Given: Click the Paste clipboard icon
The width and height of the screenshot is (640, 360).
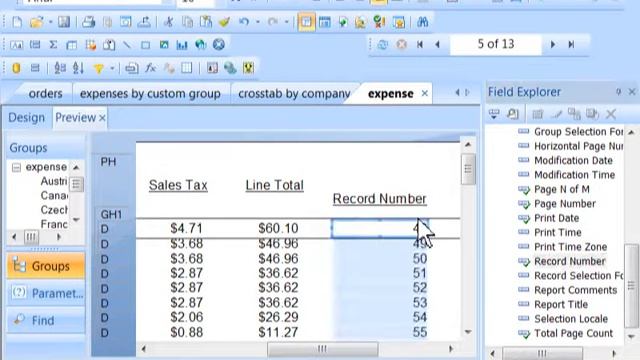Looking at the screenshot, I should (x=206, y=22).
